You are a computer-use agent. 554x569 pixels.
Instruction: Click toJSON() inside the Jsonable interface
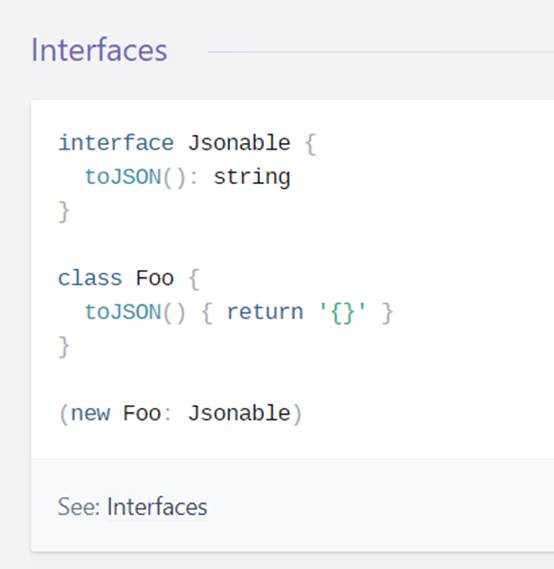pos(135,177)
